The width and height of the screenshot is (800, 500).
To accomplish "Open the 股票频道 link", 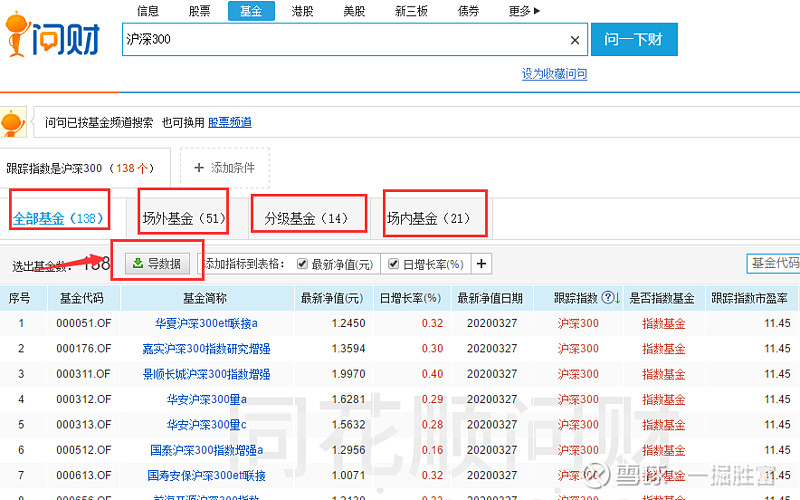I will coord(230,122).
